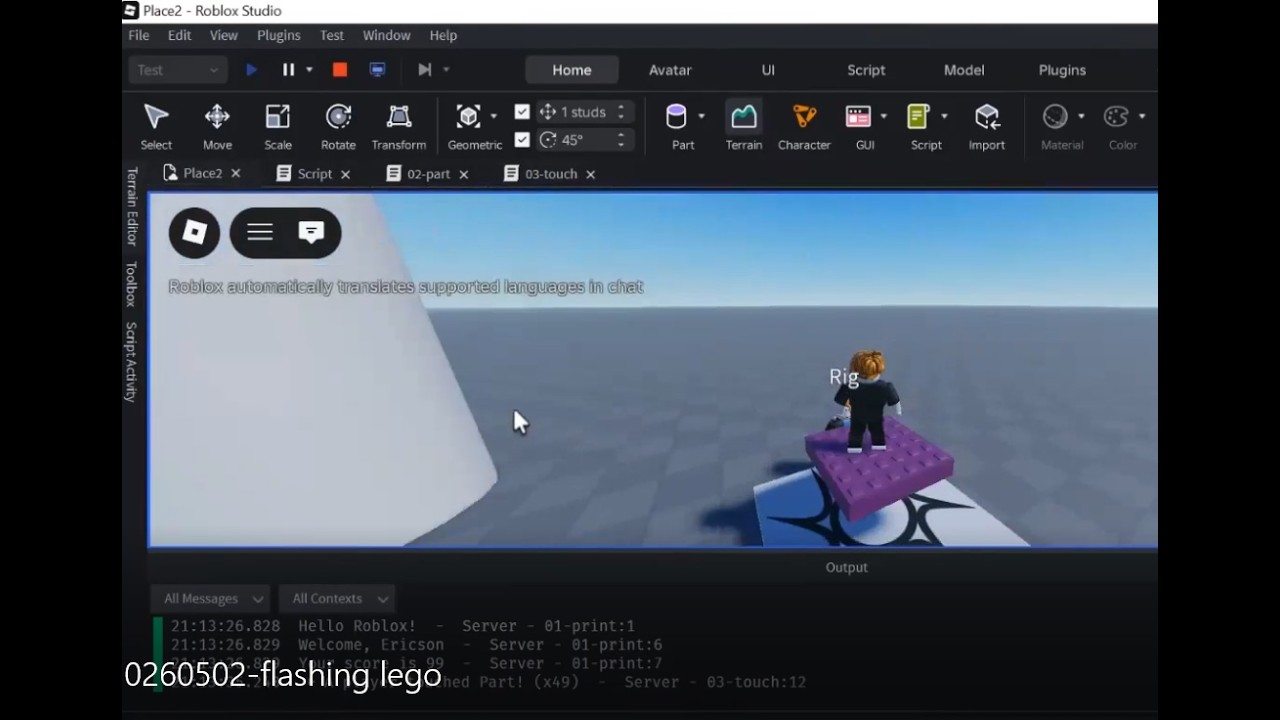This screenshot has height=720, width=1280.
Task: Expand the Material dropdown arrow
Action: point(1081,116)
